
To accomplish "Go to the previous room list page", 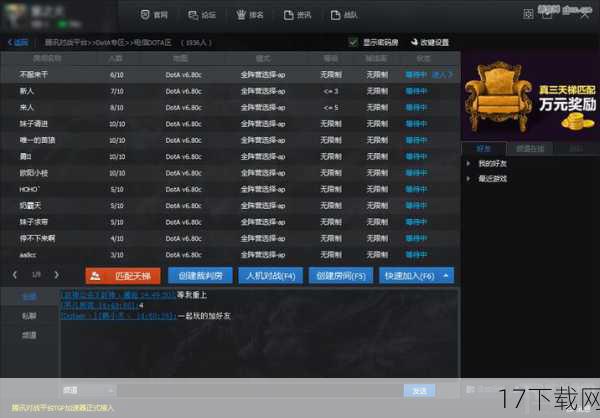I will (x=15, y=275).
